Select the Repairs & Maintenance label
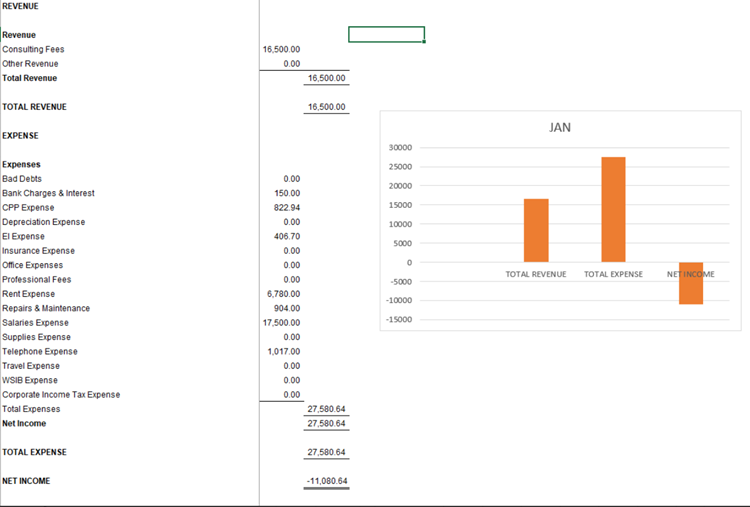The height and width of the screenshot is (507, 750). pos(46,308)
